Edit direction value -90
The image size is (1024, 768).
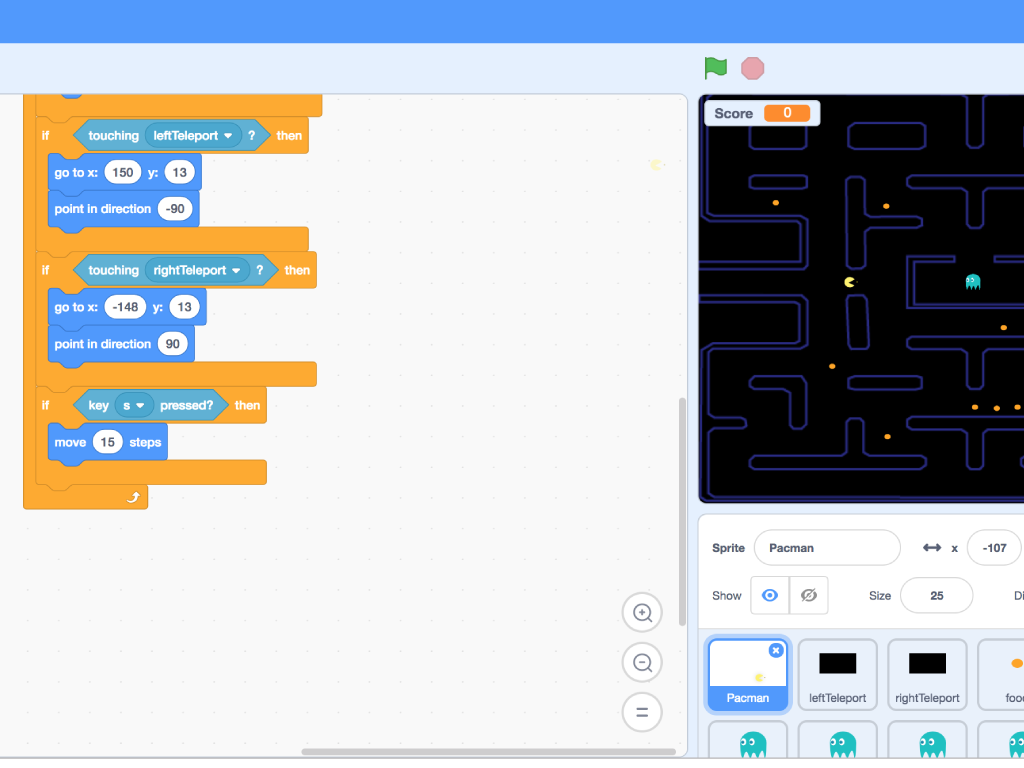(175, 209)
